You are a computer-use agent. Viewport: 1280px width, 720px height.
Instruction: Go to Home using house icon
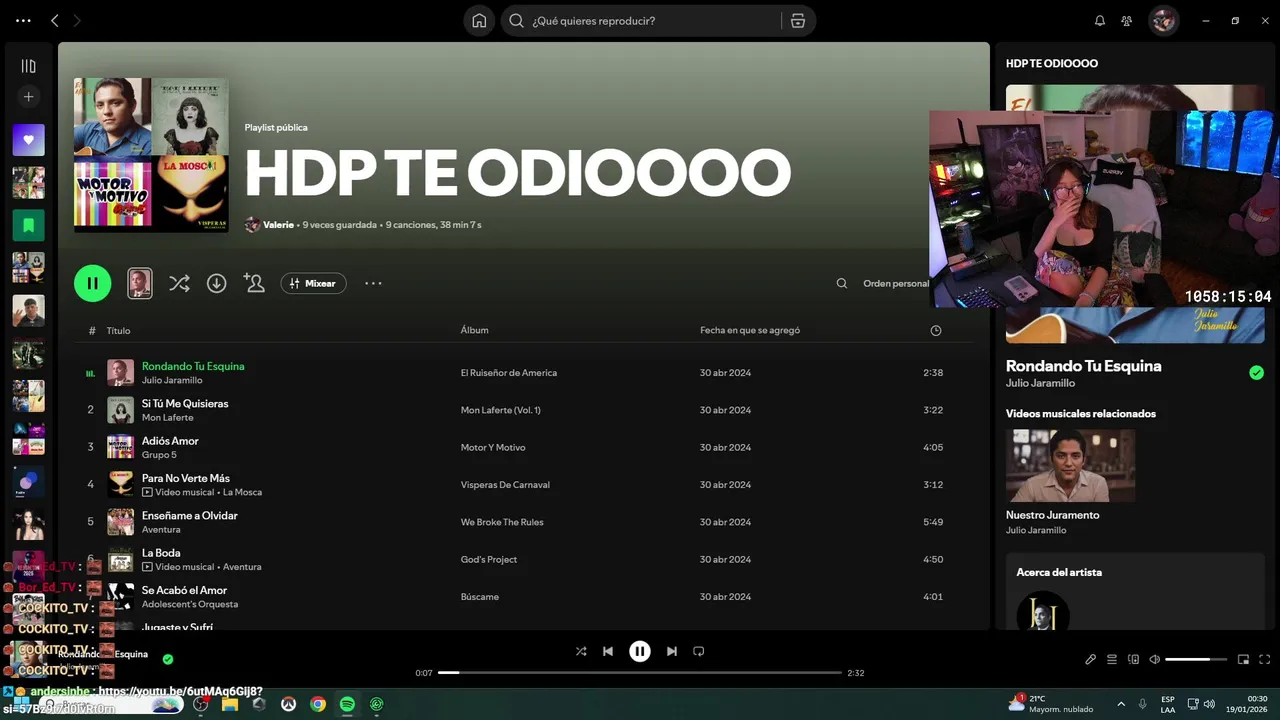pyautogui.click(x=479, y=21)
